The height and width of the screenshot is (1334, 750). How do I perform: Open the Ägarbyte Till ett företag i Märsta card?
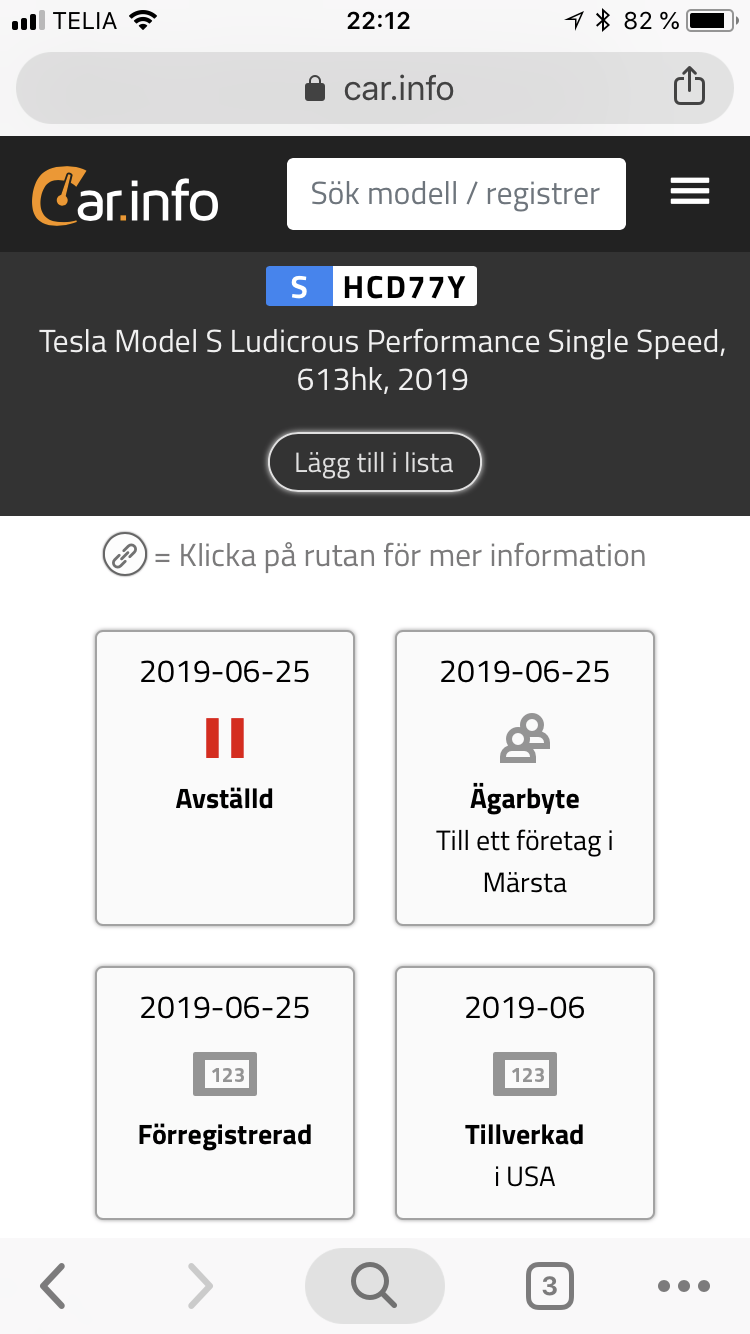click(525, 778)
